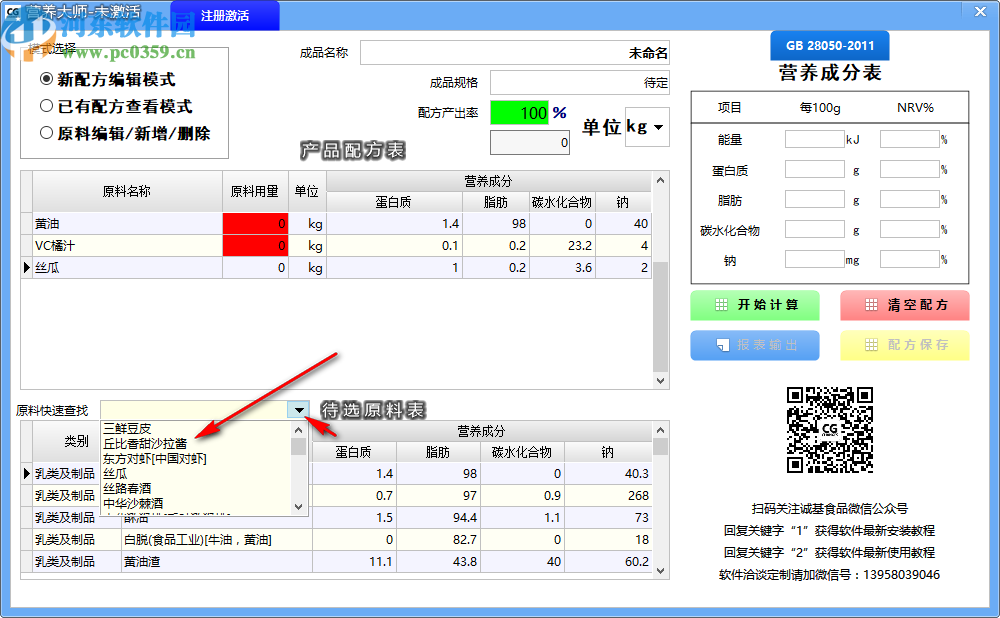Select 原料编辑/新增/删除 radio option
This screenshot has height=618, width=1000.
(124, 133)
